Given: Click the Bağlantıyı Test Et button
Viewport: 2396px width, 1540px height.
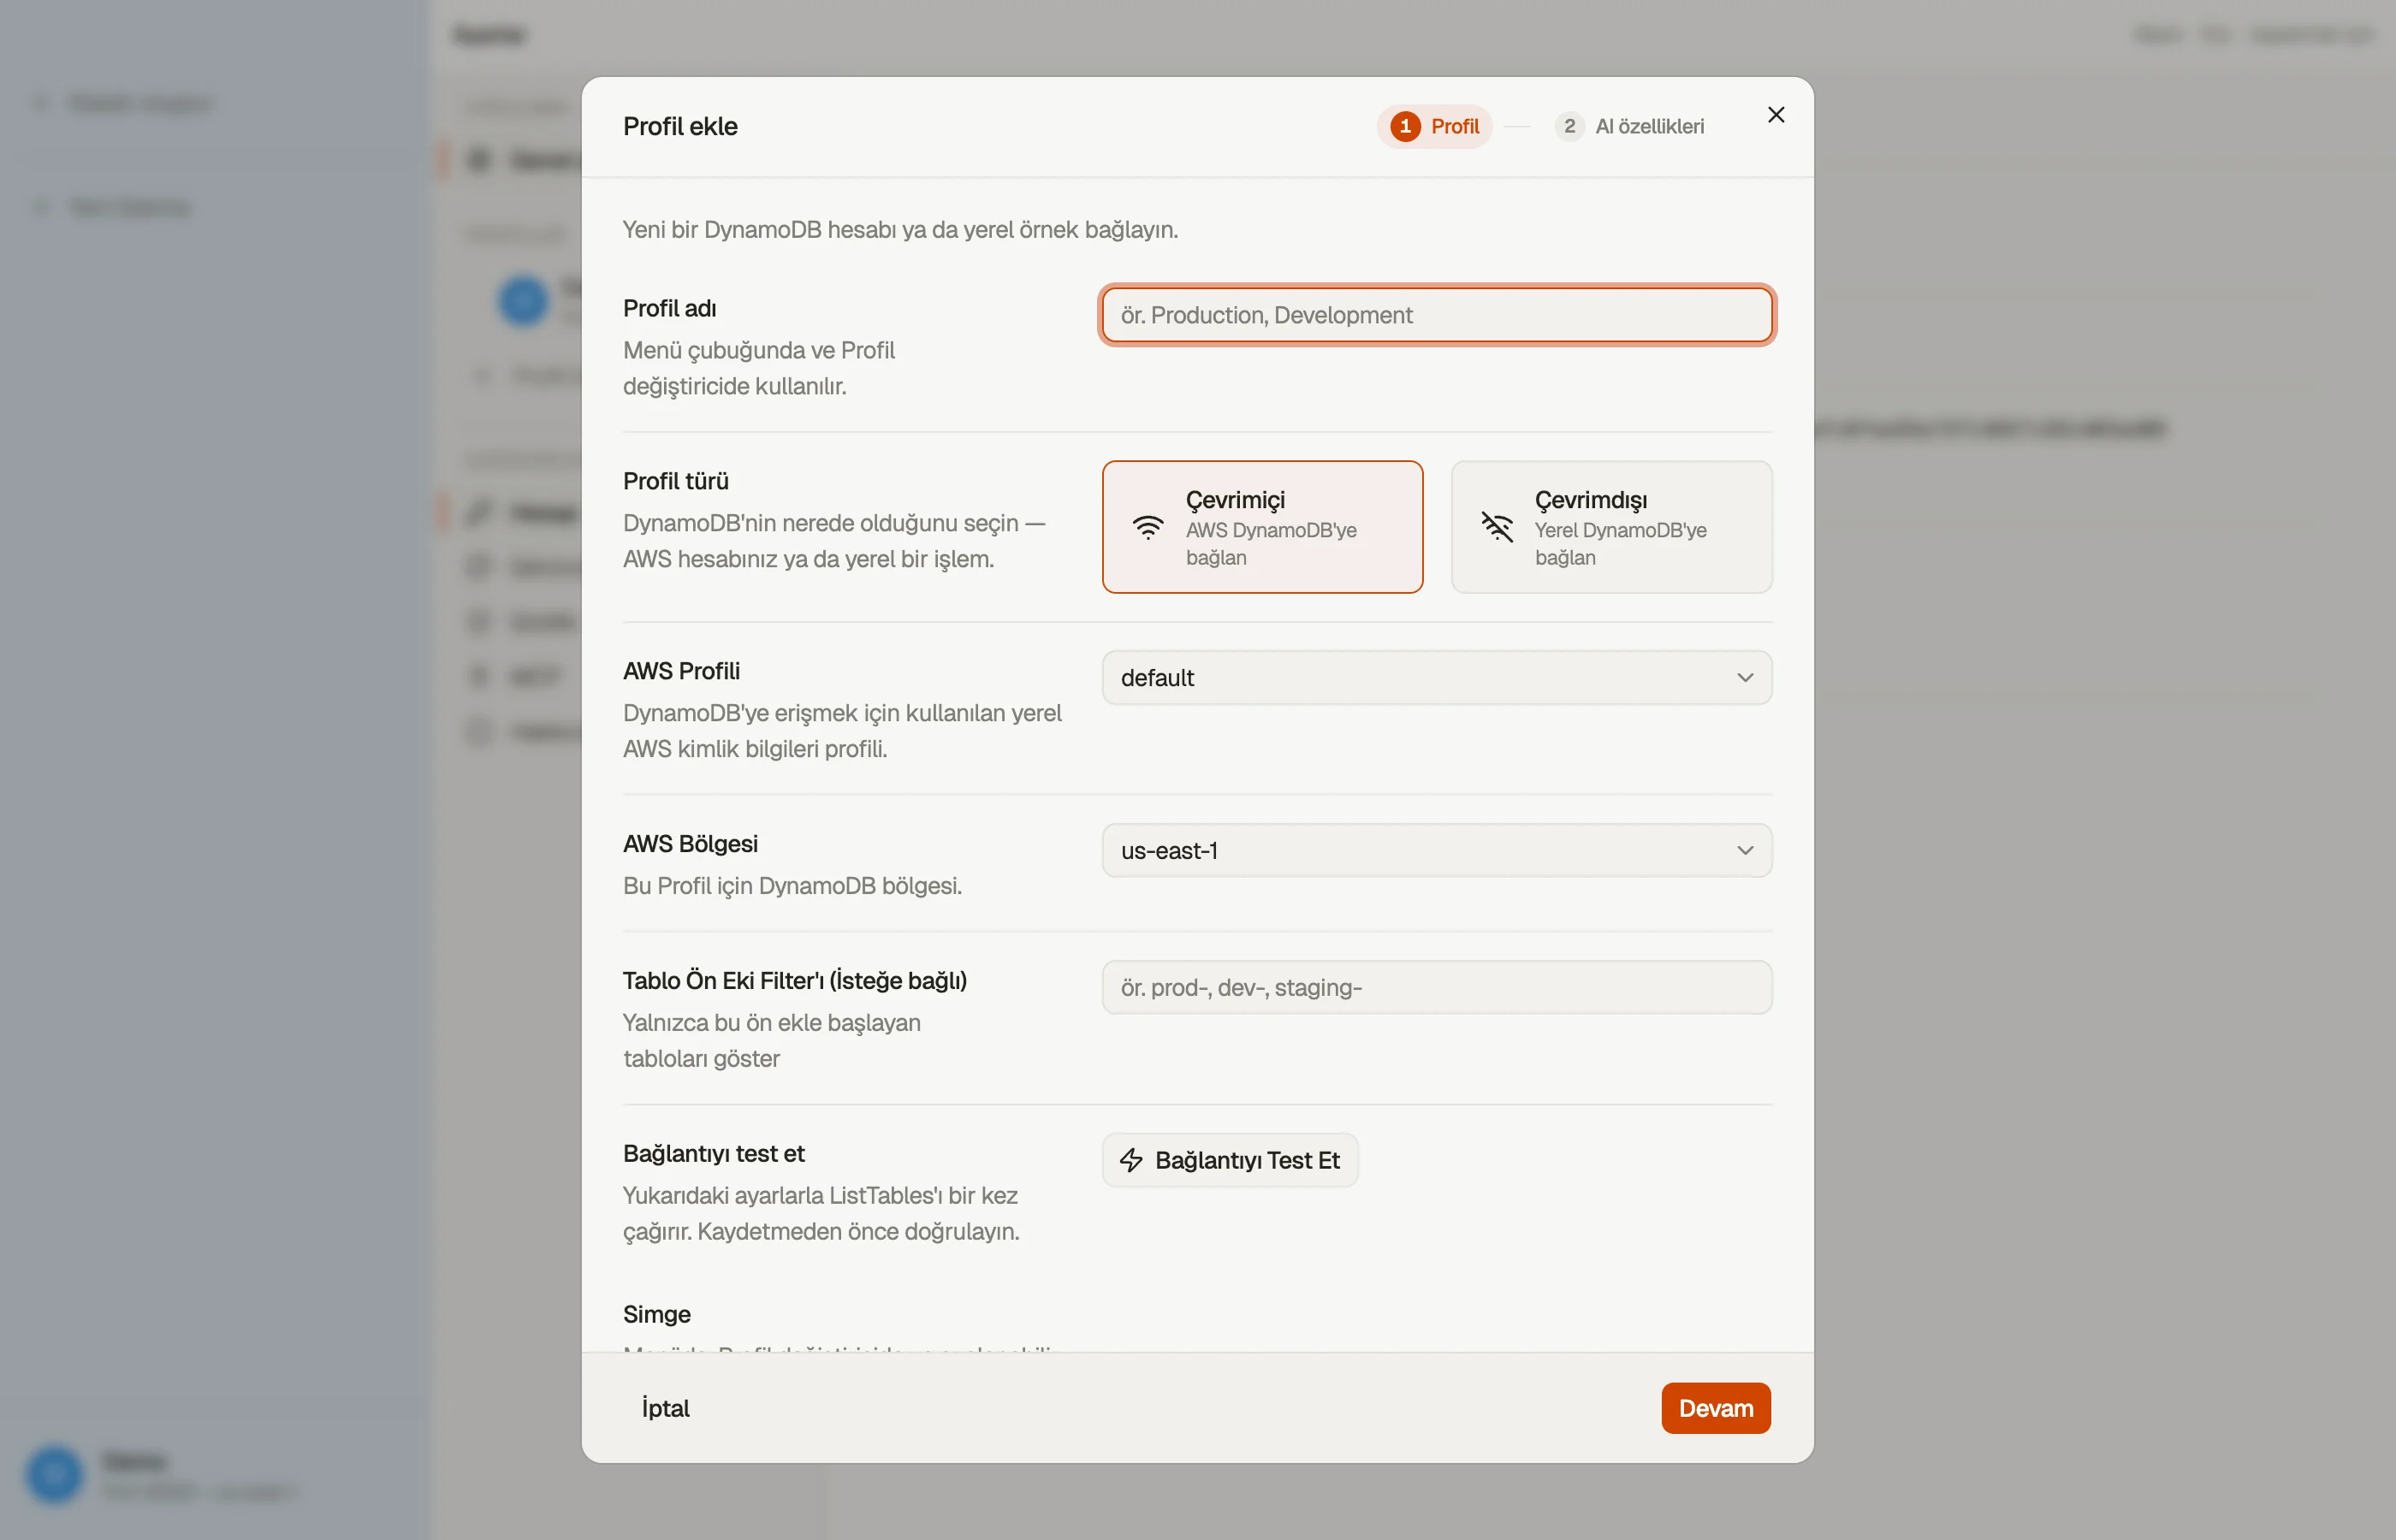Looking at the screenshot, I should point(1229,1160).
